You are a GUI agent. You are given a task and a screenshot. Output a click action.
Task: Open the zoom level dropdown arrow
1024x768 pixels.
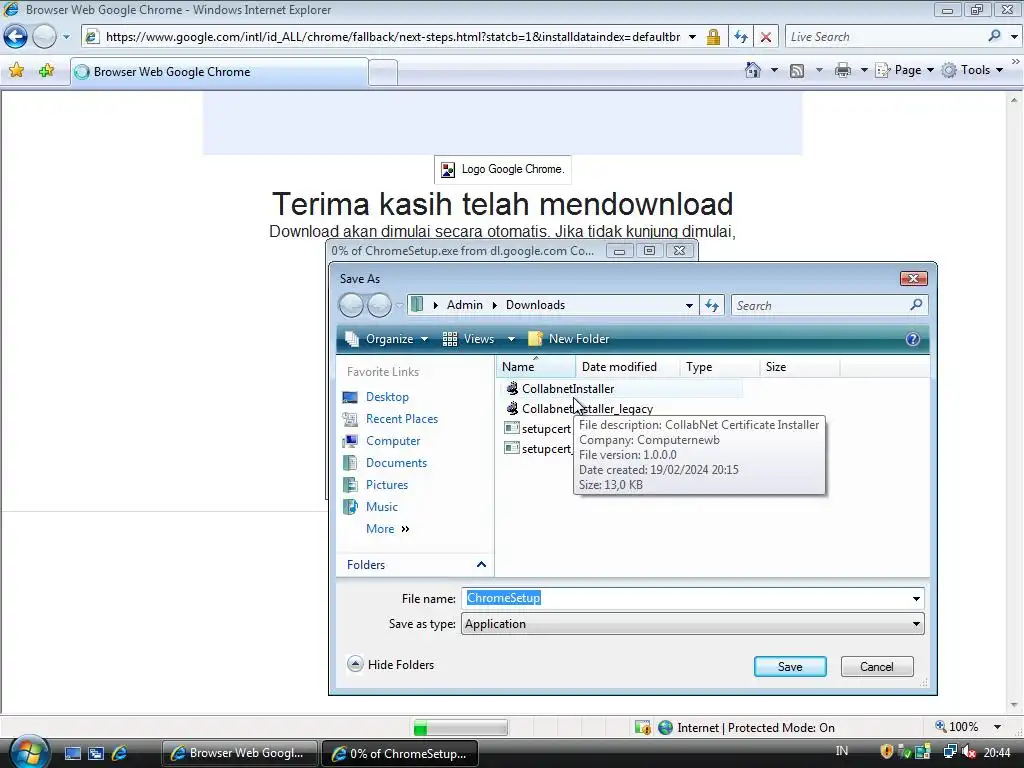pos(997,727)
